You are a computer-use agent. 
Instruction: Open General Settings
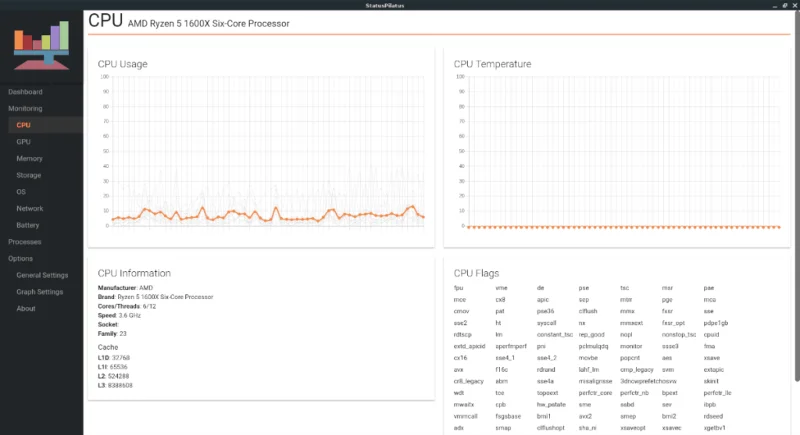pos(42,275)
